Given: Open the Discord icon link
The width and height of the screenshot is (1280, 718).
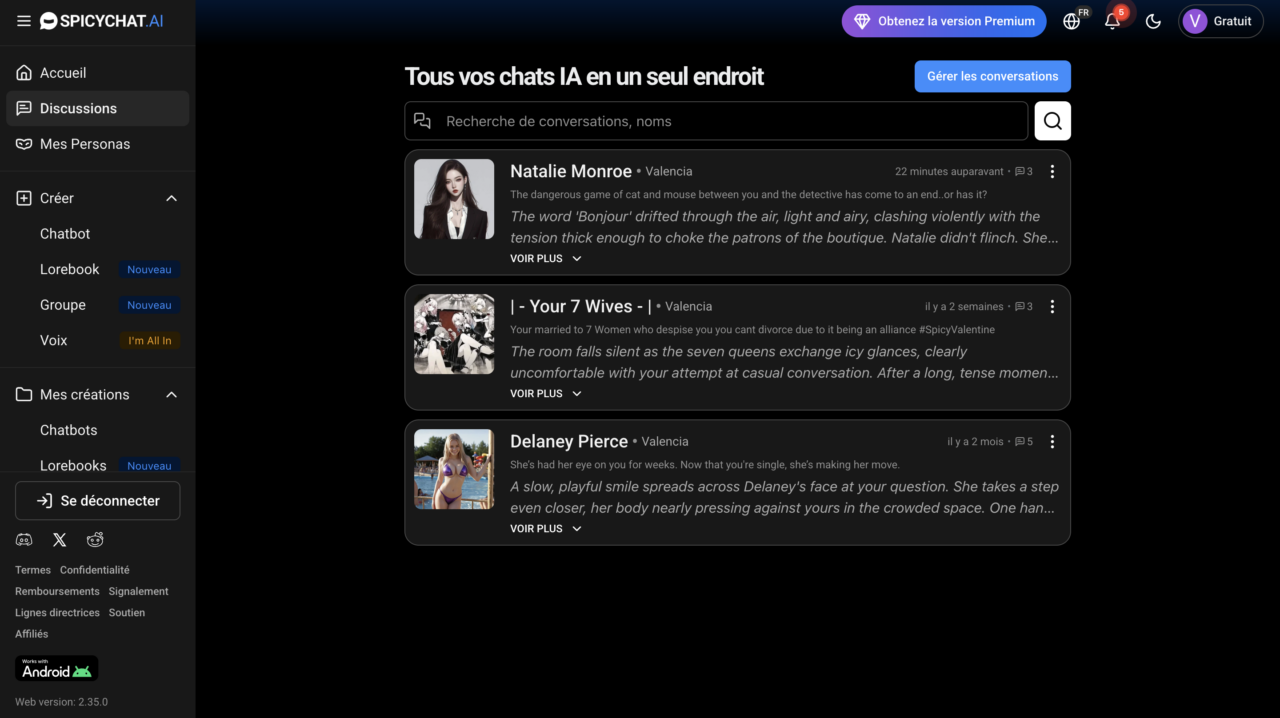Looking at the screenshot, I should [x=24, y=540].
